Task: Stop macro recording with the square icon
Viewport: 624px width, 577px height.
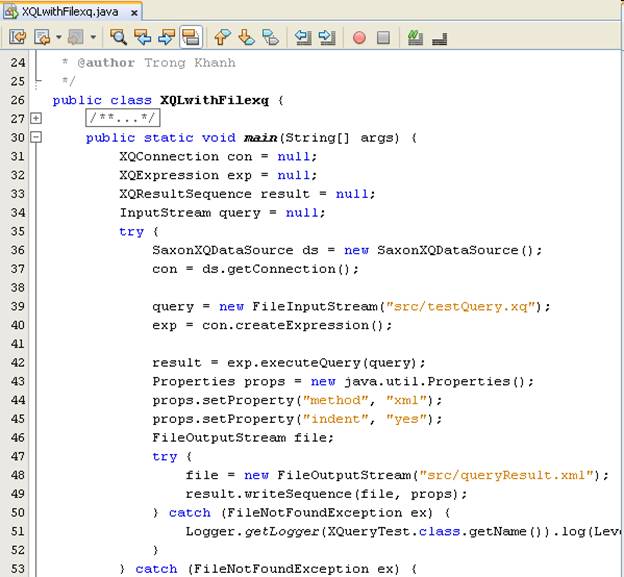Action: (x=383, y=37)
